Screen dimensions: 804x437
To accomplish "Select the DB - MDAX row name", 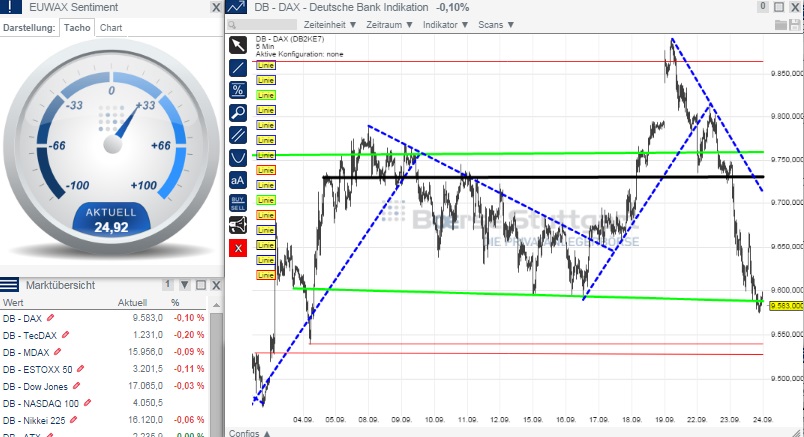I will (26, 352).
